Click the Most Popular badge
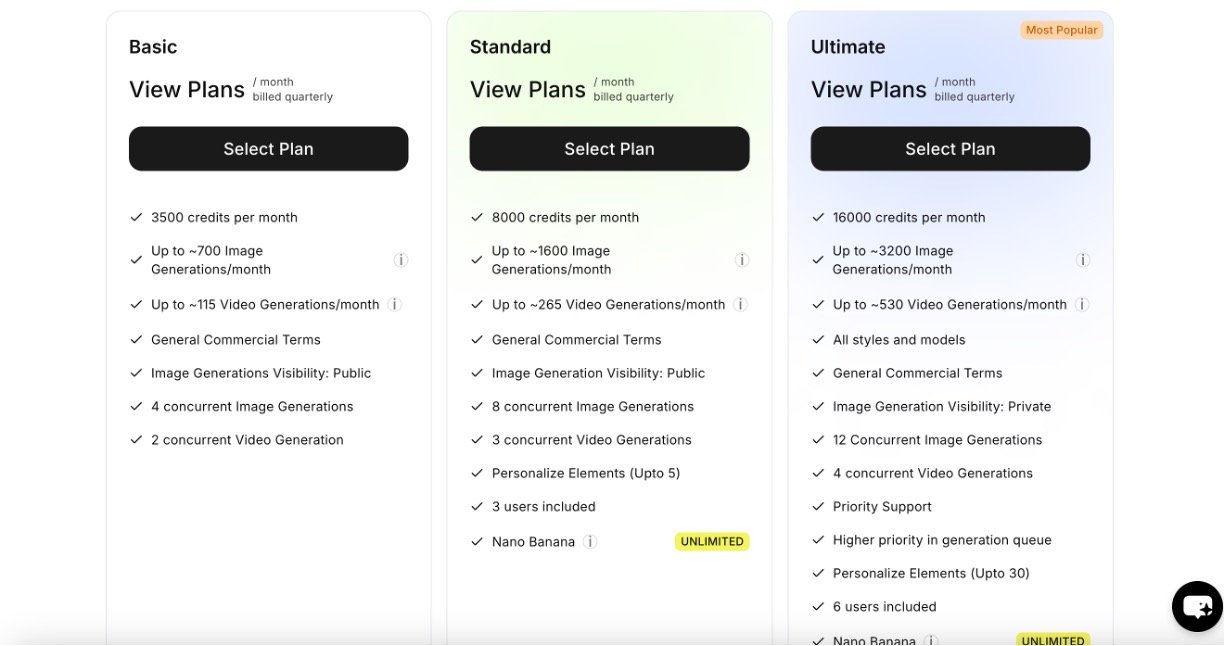 pyautogui.click(x=1061, y=30)
